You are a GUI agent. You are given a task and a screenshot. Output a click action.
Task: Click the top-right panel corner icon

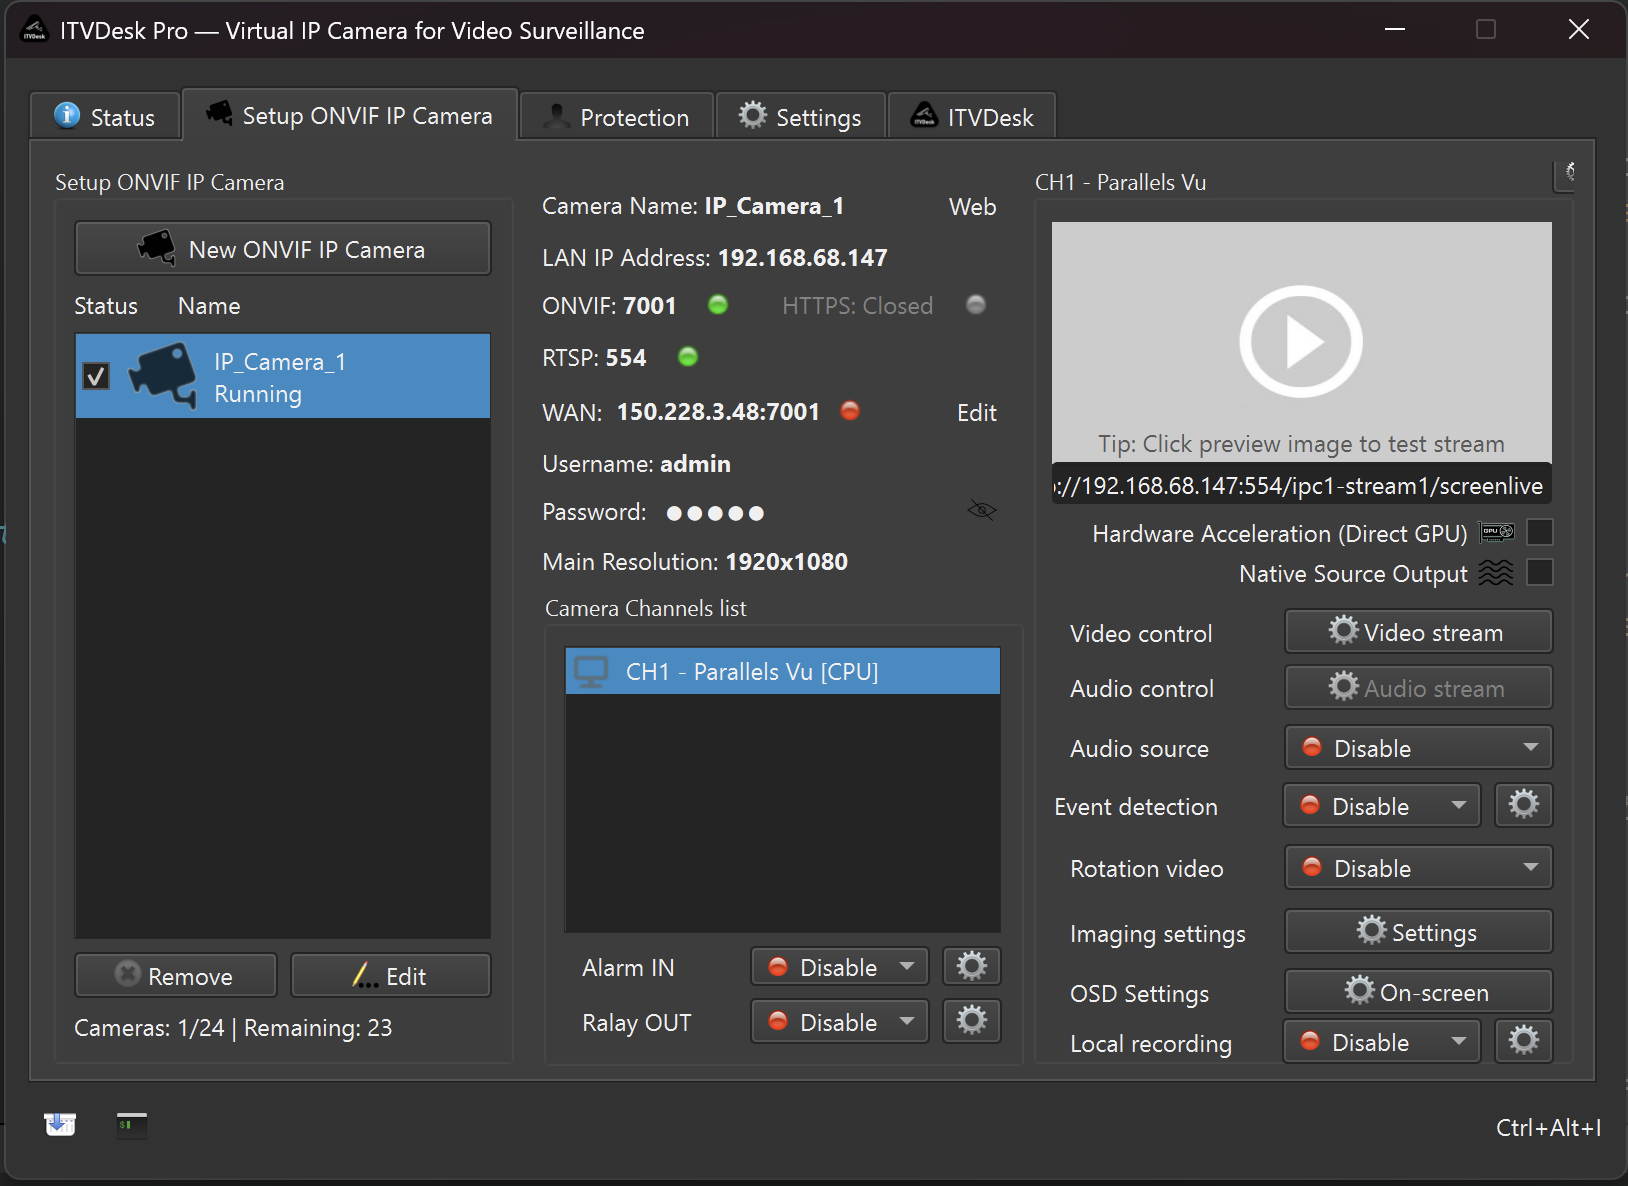click(1566, 175)
